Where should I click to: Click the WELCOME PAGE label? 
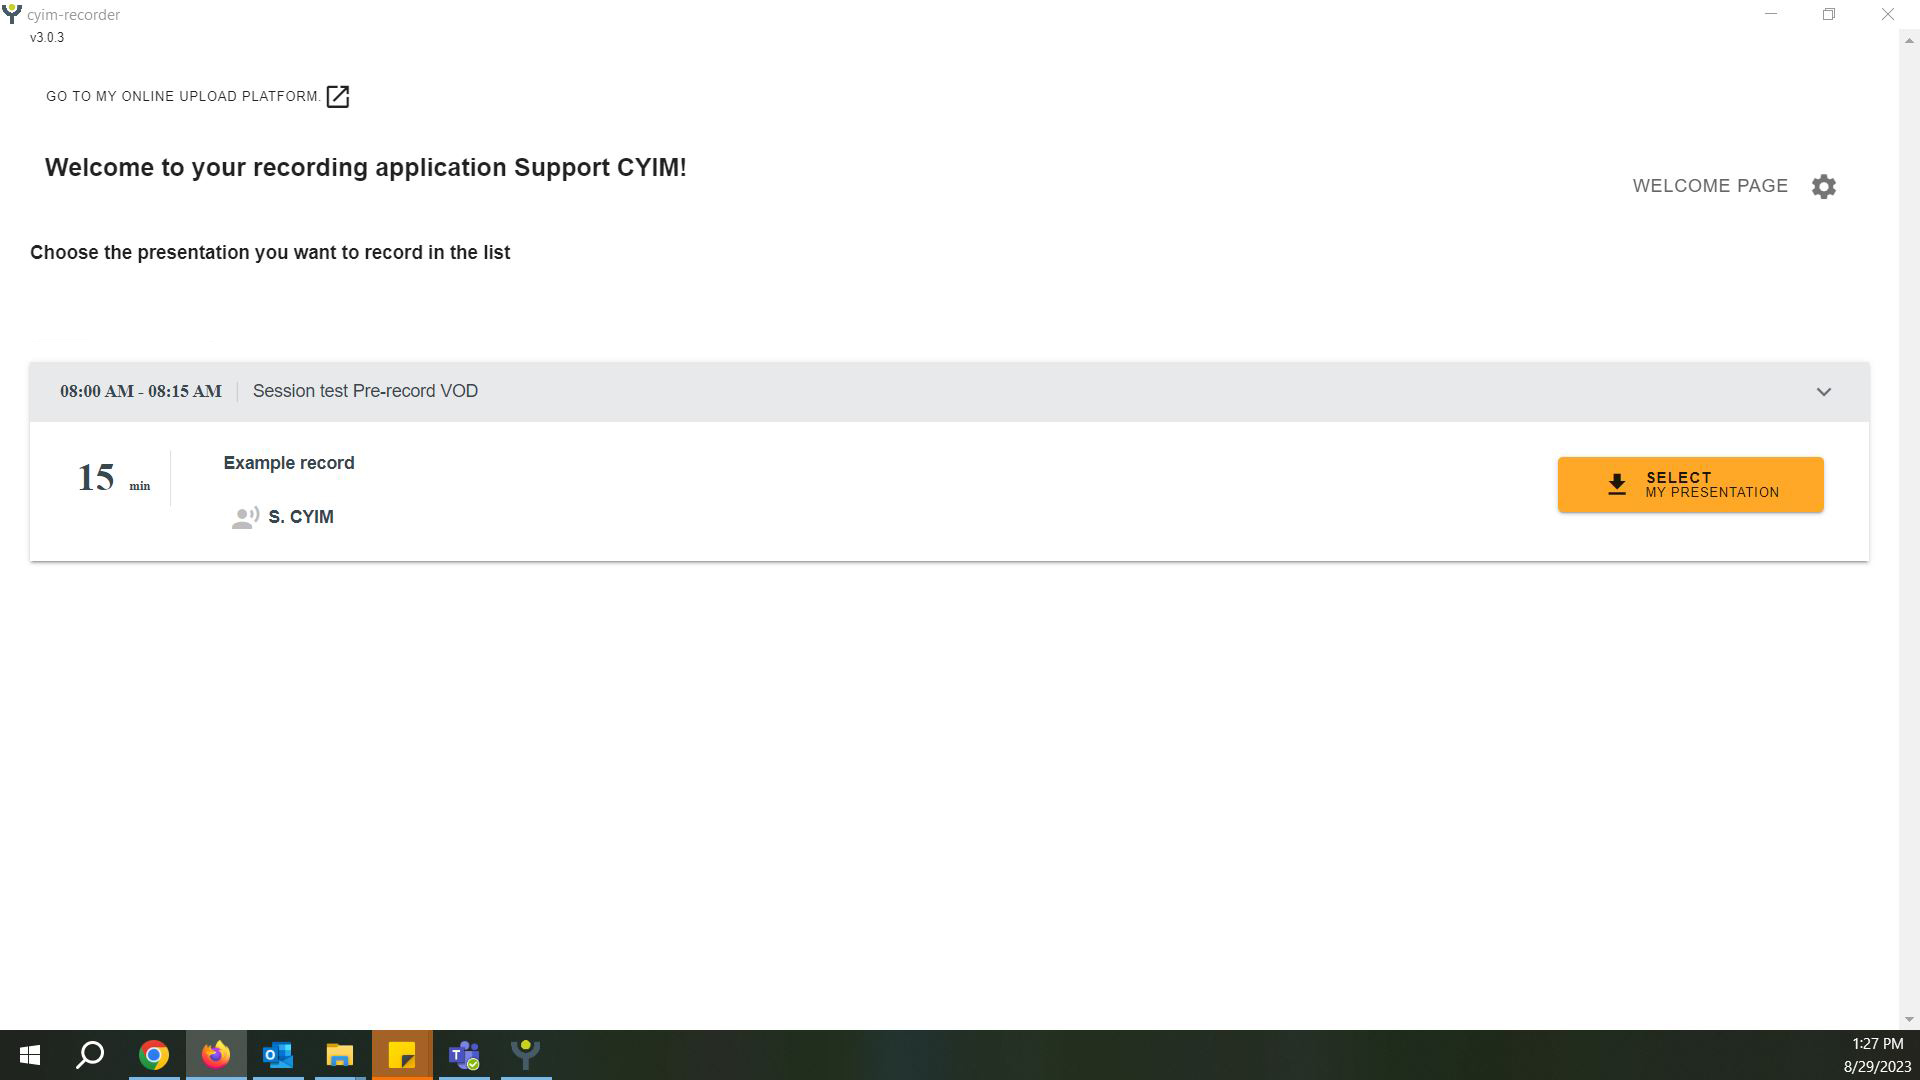pos(1710,186)
